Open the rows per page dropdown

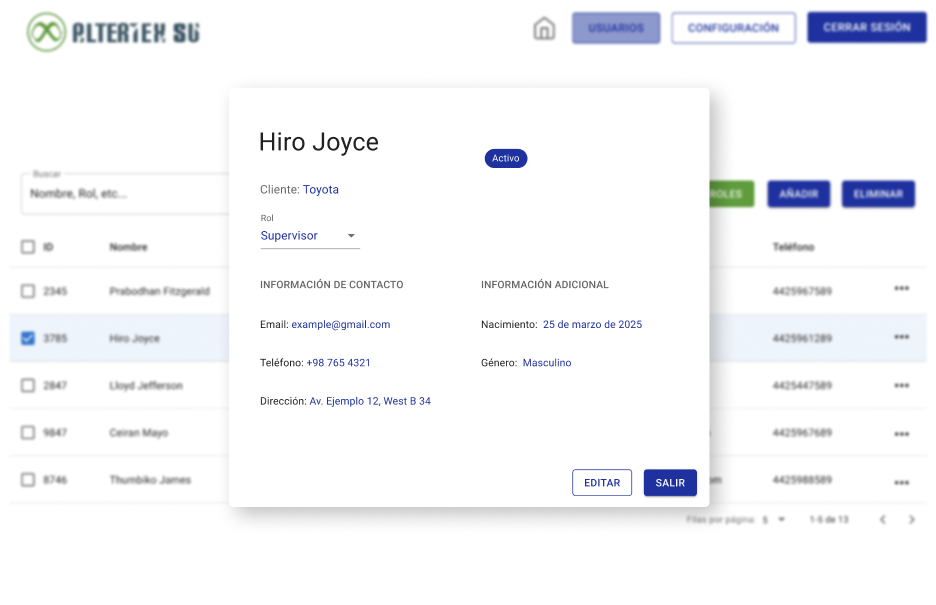[x=774, y=520]
